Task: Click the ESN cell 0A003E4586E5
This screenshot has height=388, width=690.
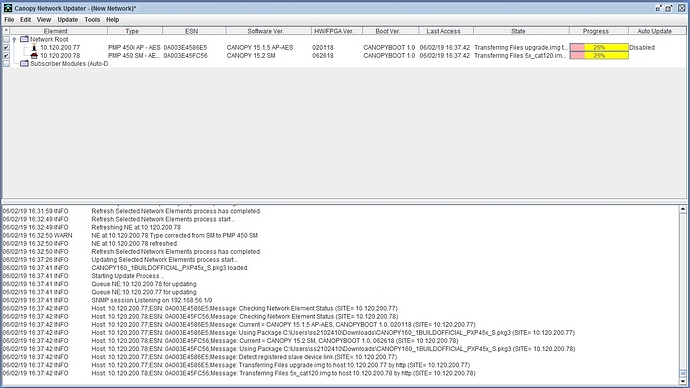Action: pyautogui.click(x=185, y=47)
